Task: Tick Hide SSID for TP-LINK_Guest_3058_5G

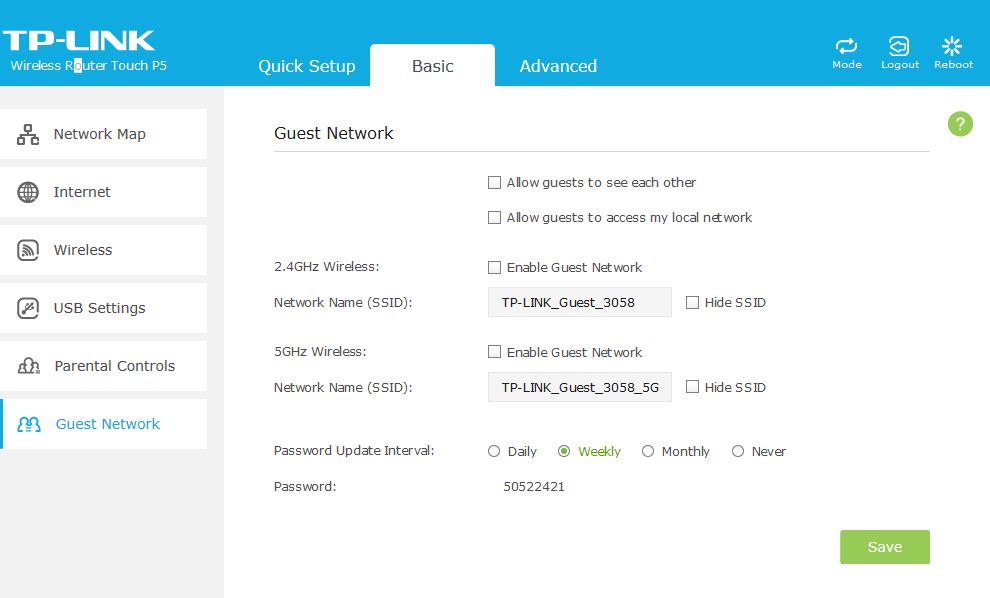Action: pyautogui.click(x=693, y=386)
